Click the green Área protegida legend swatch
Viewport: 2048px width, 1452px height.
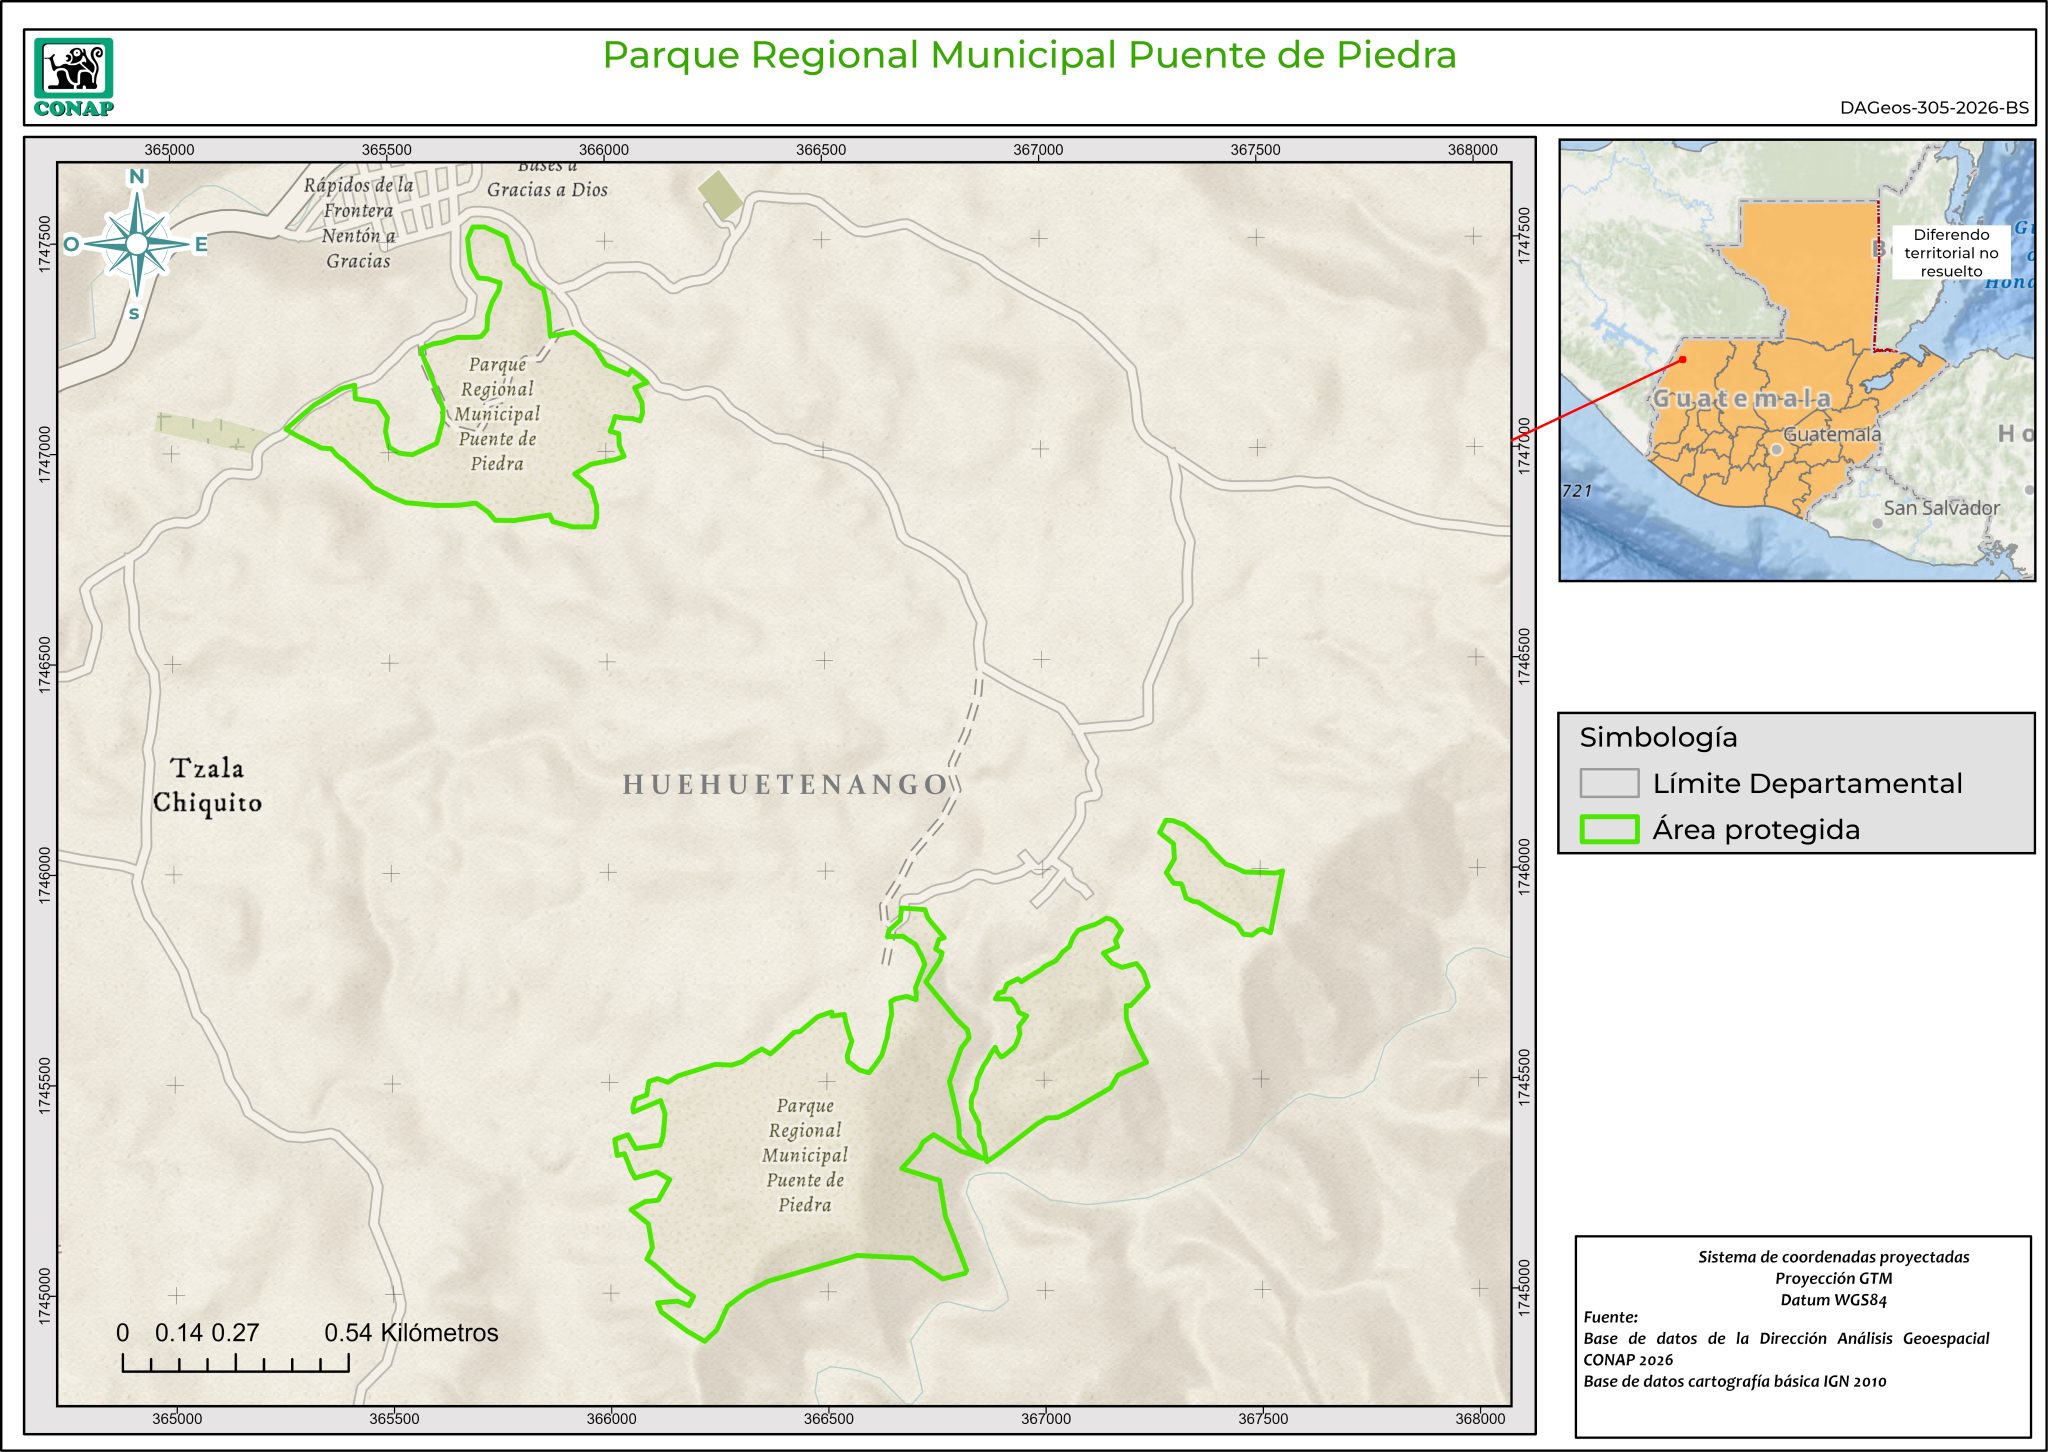coord(1608,829)
